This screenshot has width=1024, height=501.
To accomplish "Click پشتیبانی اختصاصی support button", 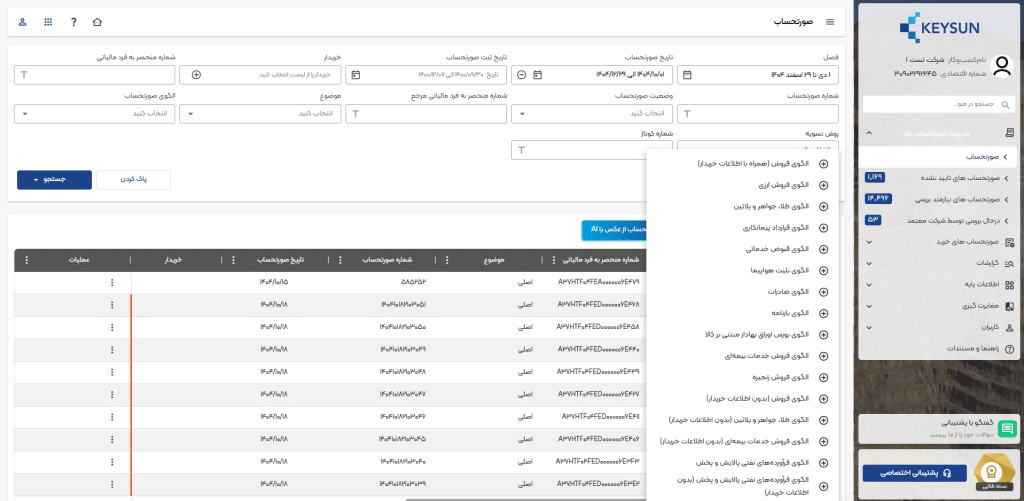I will point(907,471).
